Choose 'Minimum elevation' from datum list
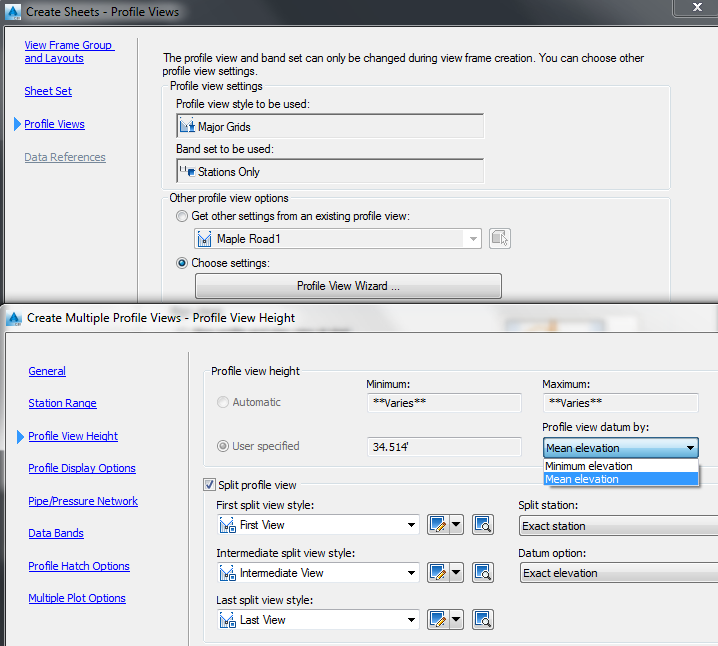 pyautogui.click(x=589, y=466)
